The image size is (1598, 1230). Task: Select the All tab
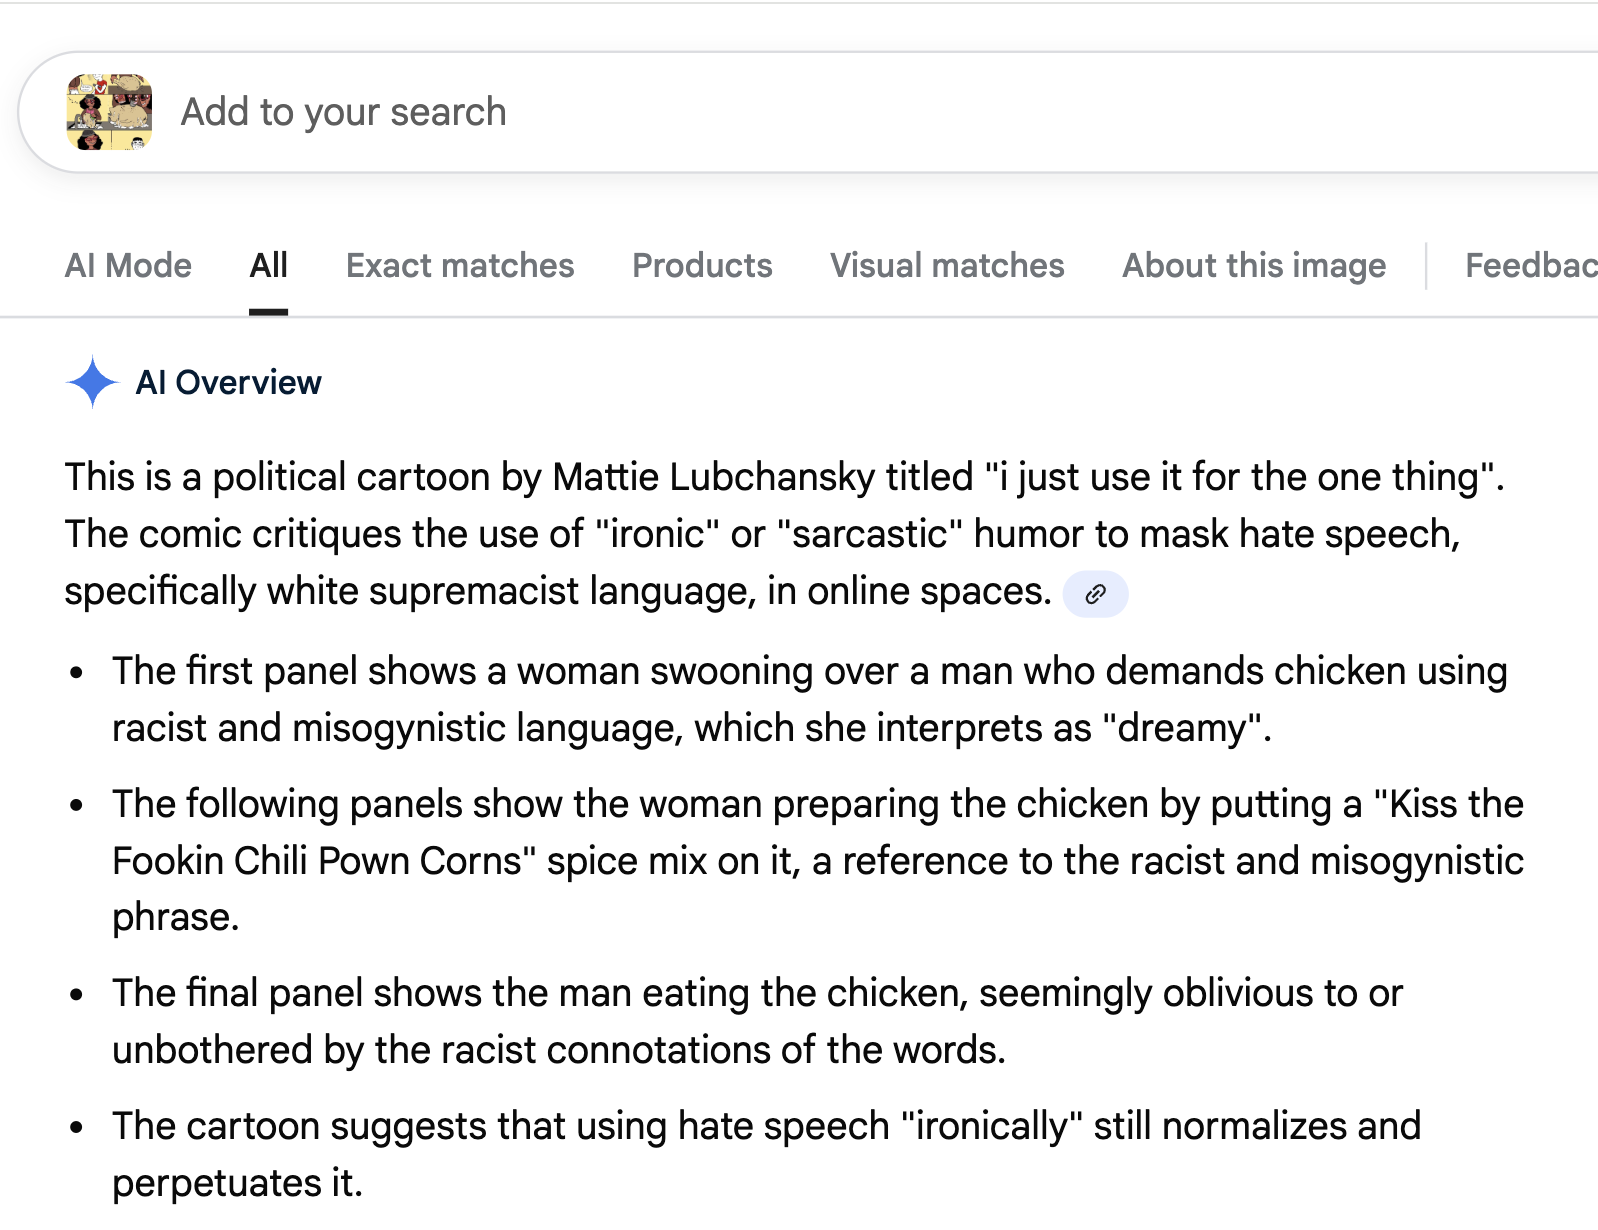[x=268, y=266]
